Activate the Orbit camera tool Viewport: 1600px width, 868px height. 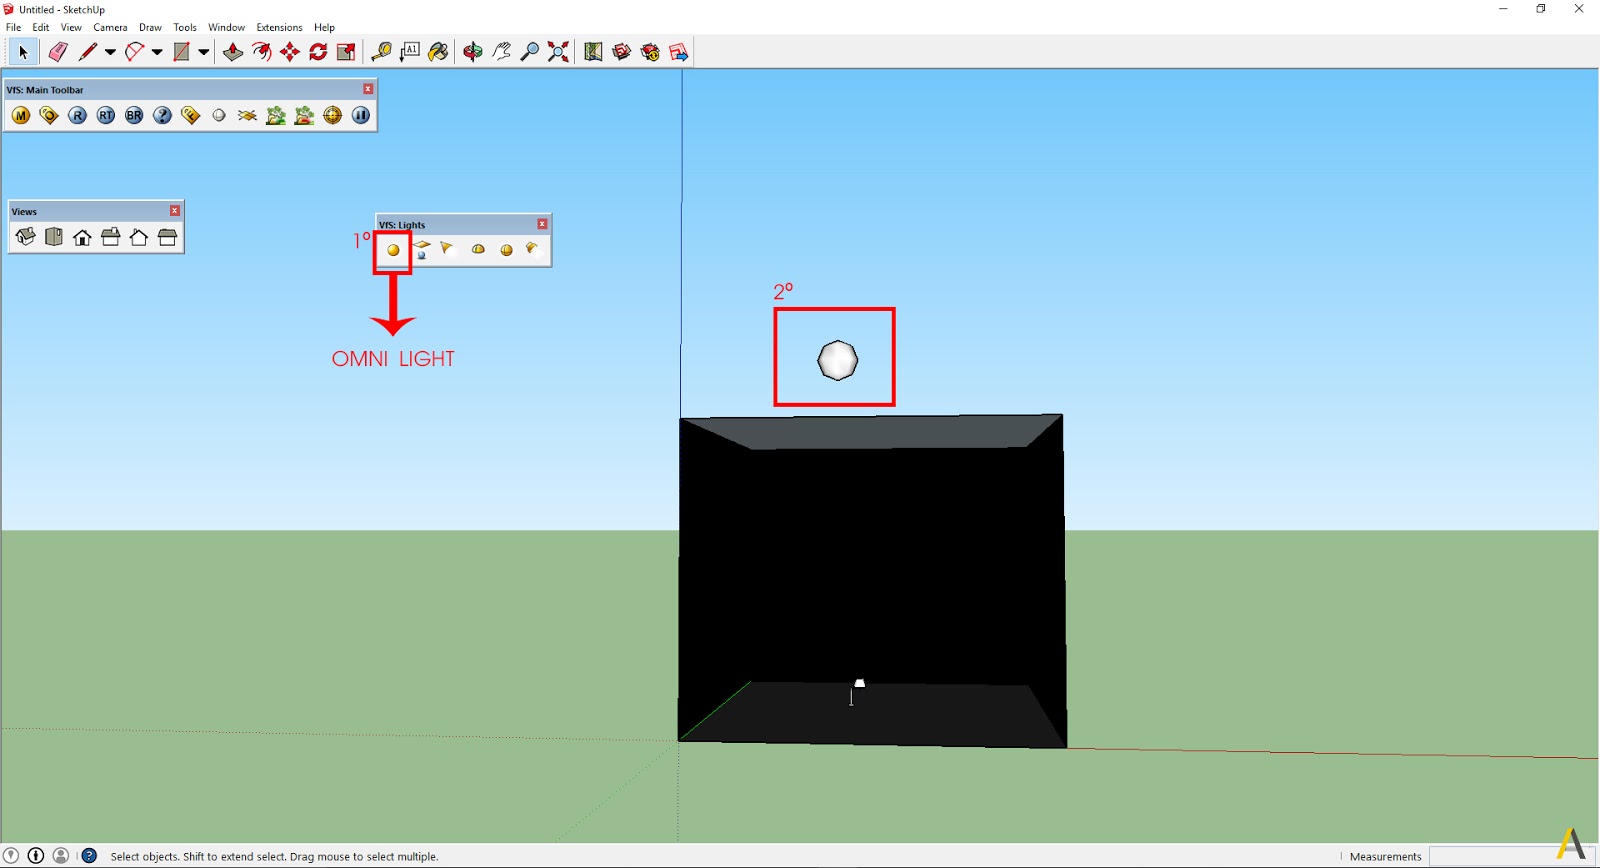[473, 52]
